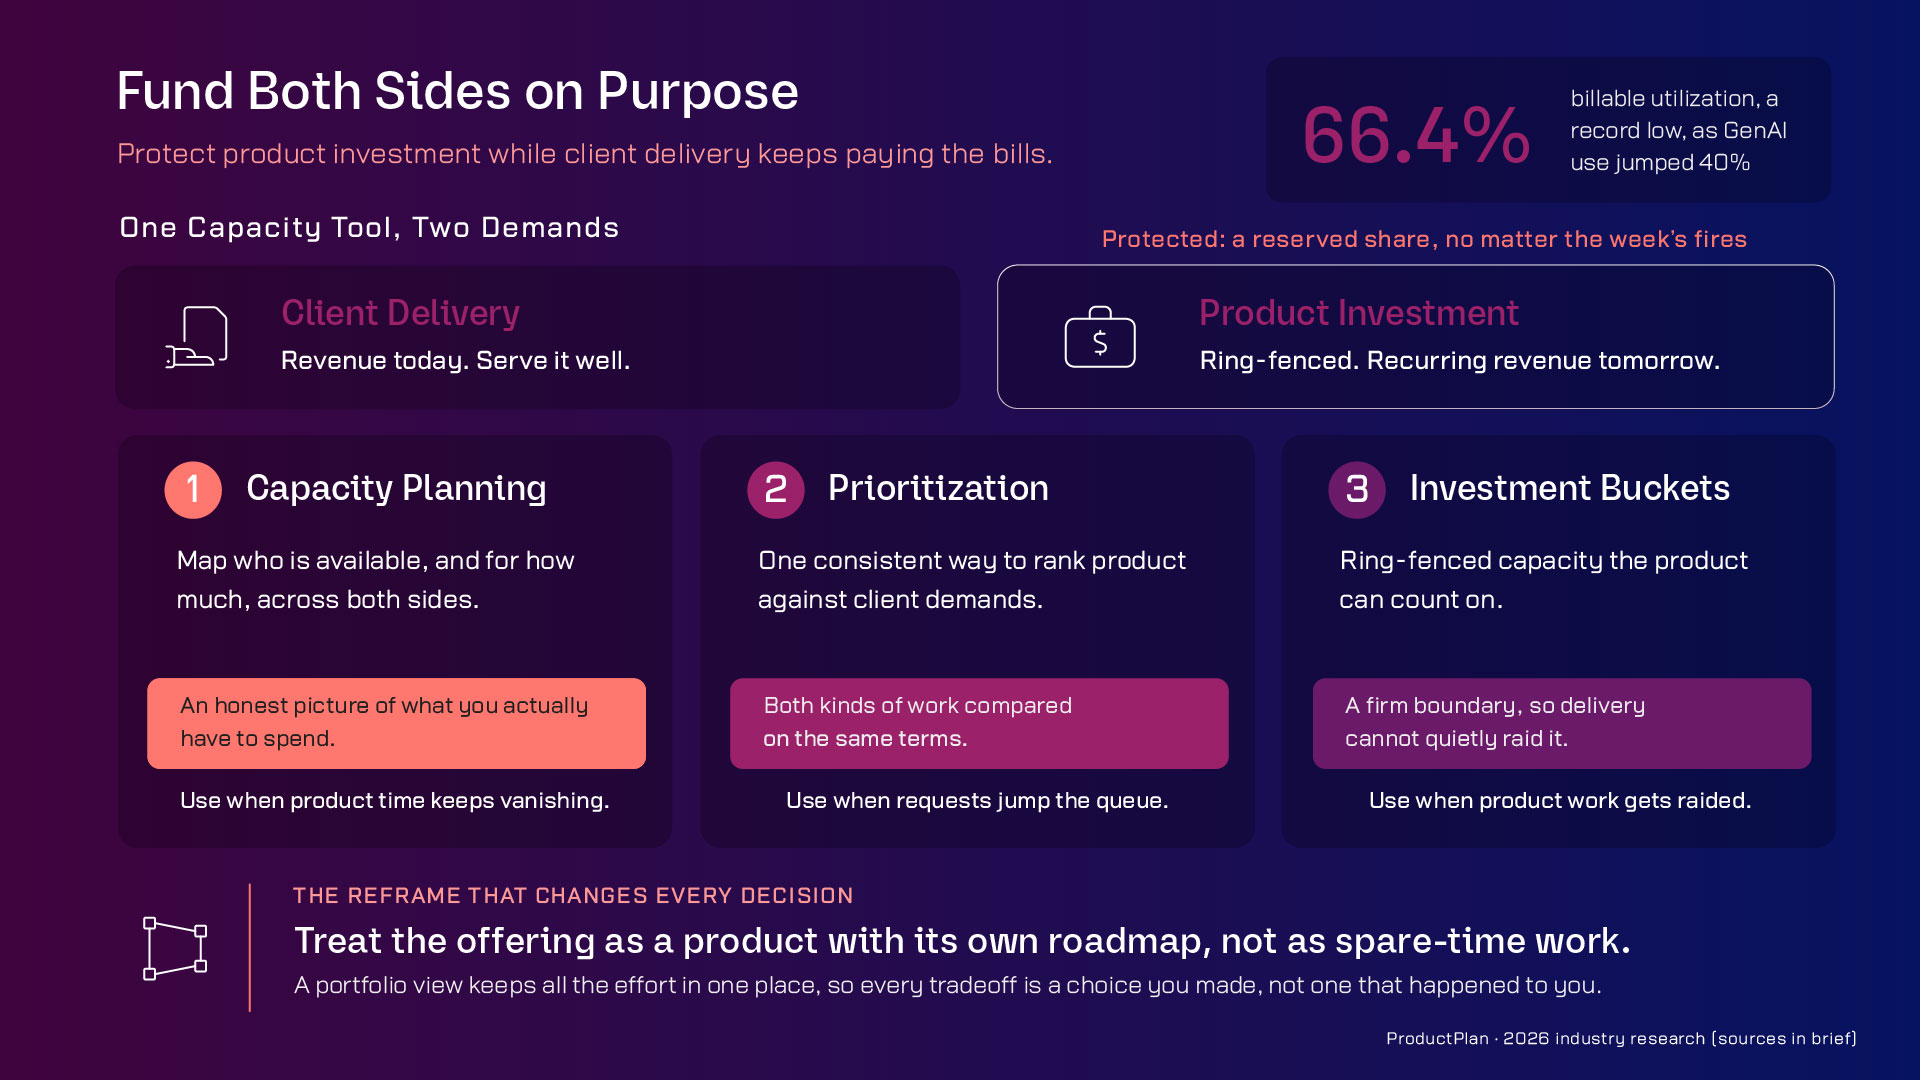Click the purple number 3 circle
Viewport: 1920px width, 1080px height.
(1357, 490)
